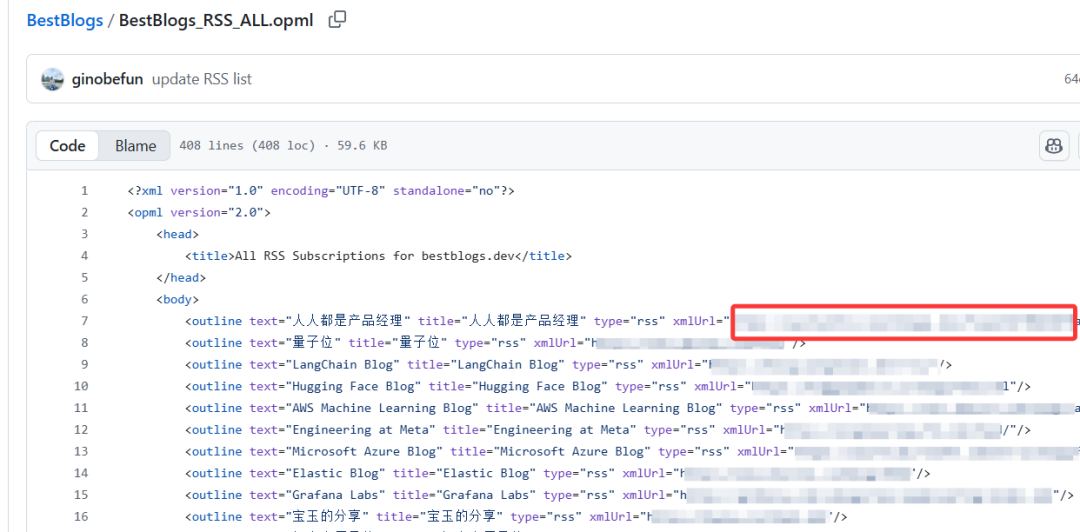The image size is (1080, 532).
Task: Switch to the Blame view tab
Action: point(135,146)
